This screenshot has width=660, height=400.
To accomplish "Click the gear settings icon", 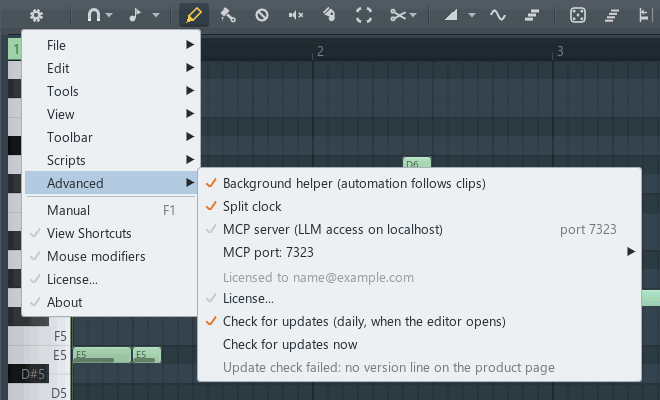I will coord(36,16).
